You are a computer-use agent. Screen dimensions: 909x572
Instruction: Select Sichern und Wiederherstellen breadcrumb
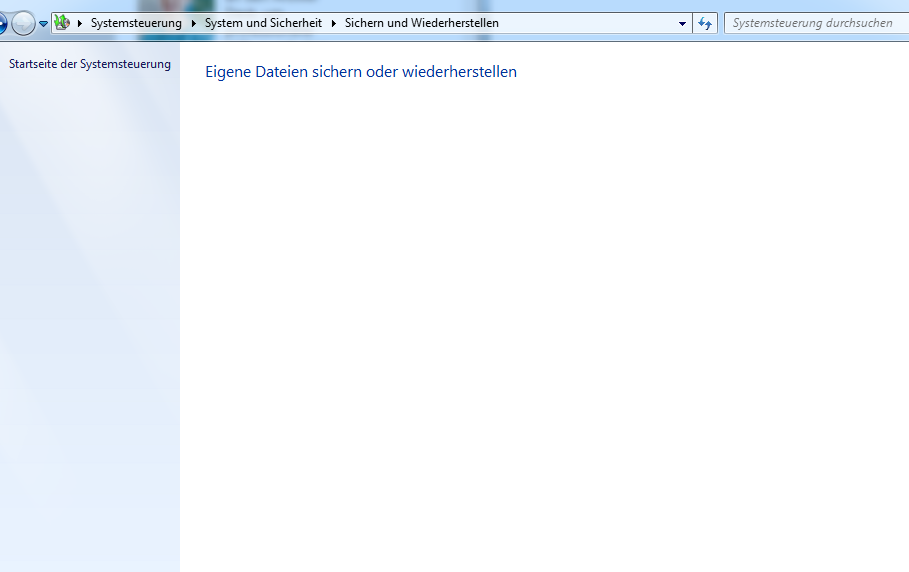pos(421,23)
